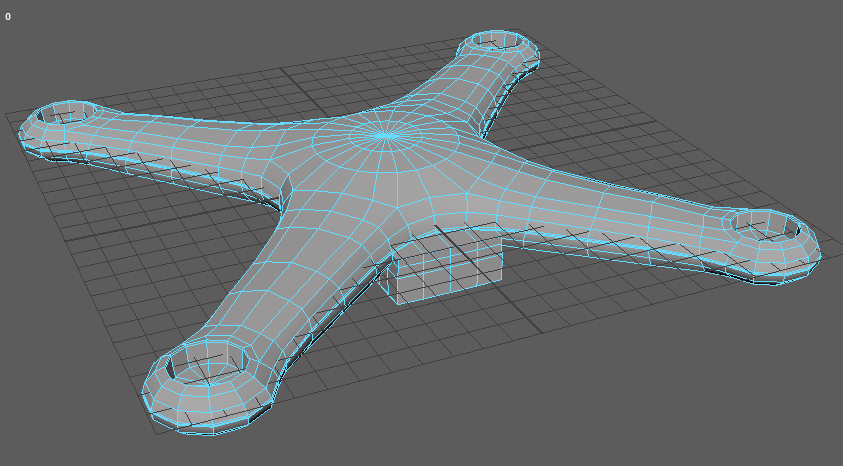Click the hole in the top-left arm ring
Screen dimensions: 843x466
point(66,112)
